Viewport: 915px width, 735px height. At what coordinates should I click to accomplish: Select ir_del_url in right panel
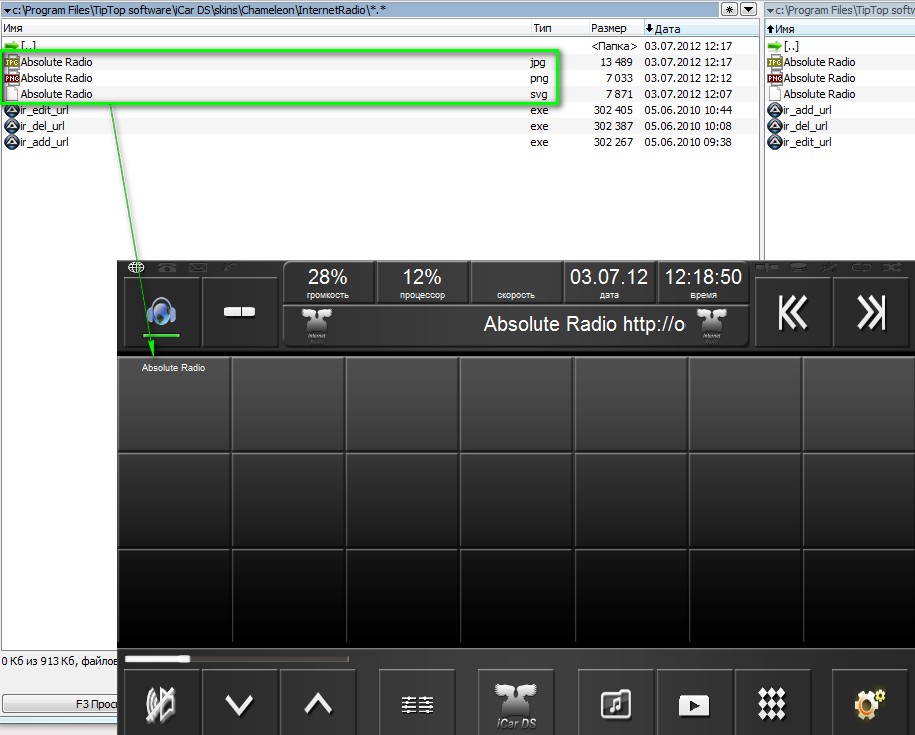coord(840,126)
